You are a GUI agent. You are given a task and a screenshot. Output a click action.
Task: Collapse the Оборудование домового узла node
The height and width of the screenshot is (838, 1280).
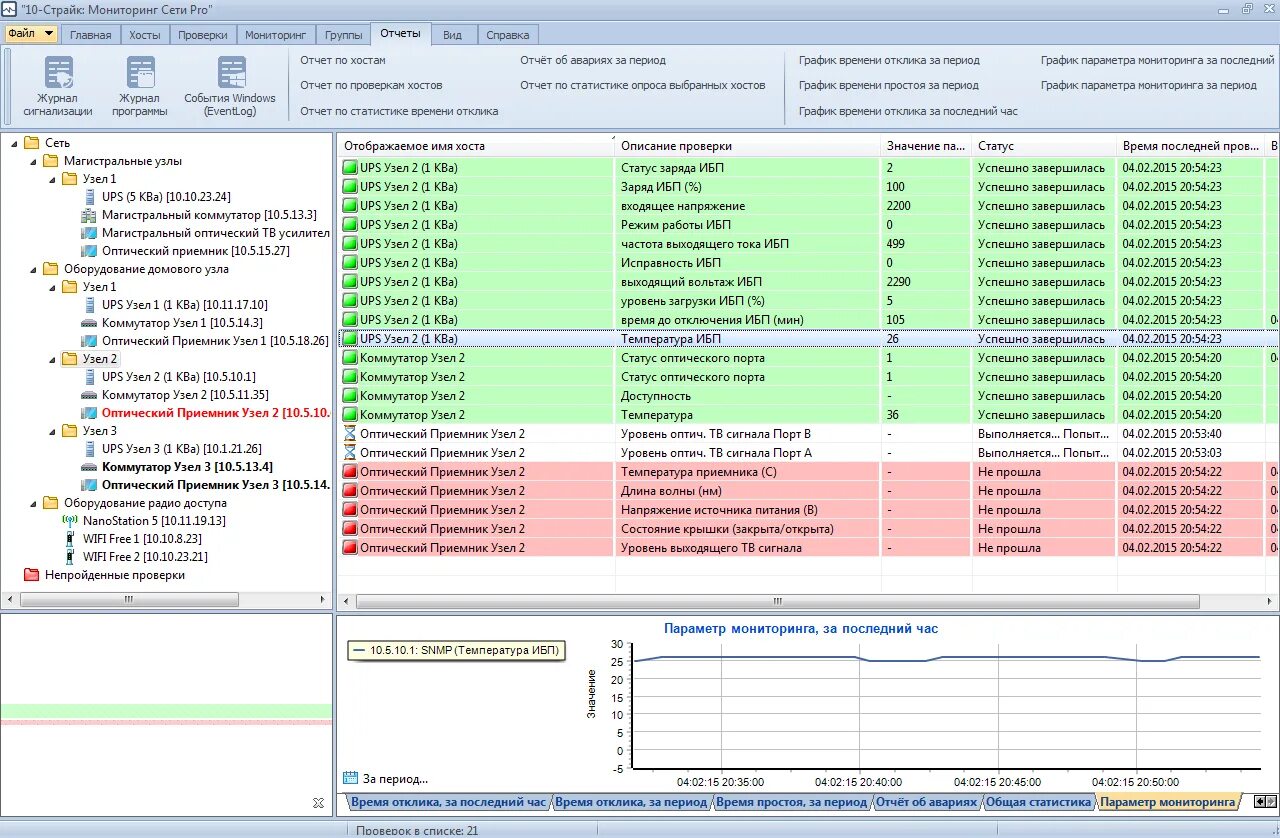[33, 269]
